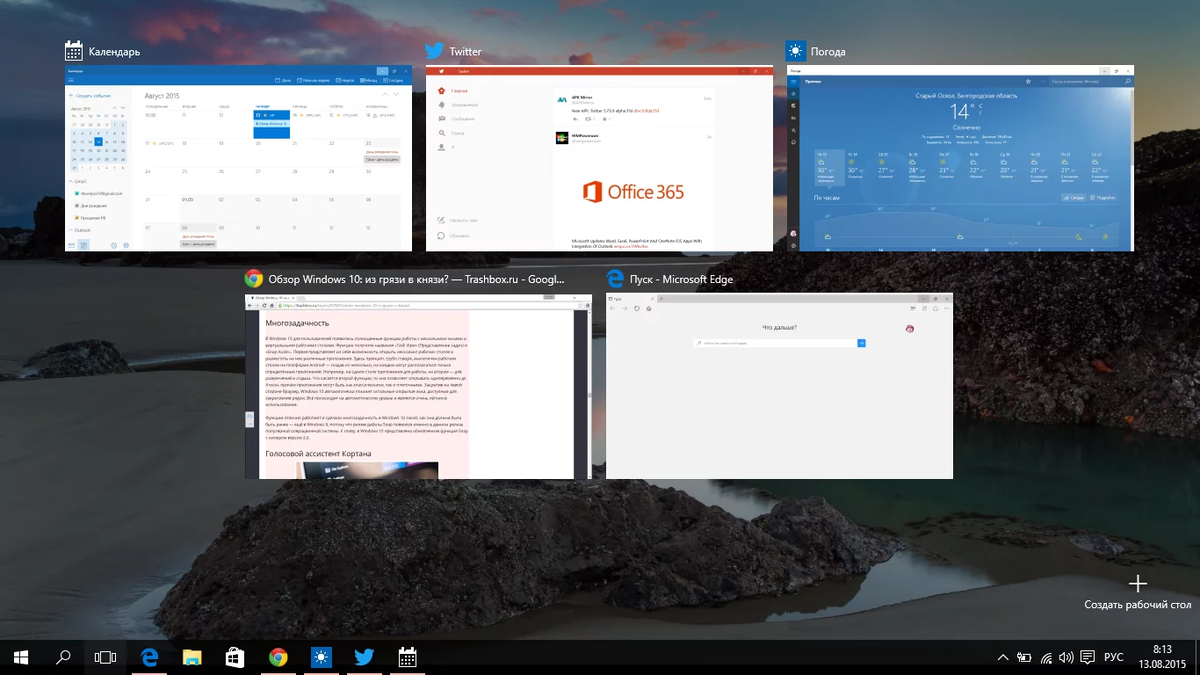Viewport: 1200px width, 675px height.
Task: Open the Wi-Fi network tray icon
Action: pyautogui.click(x=1046, y=657)
